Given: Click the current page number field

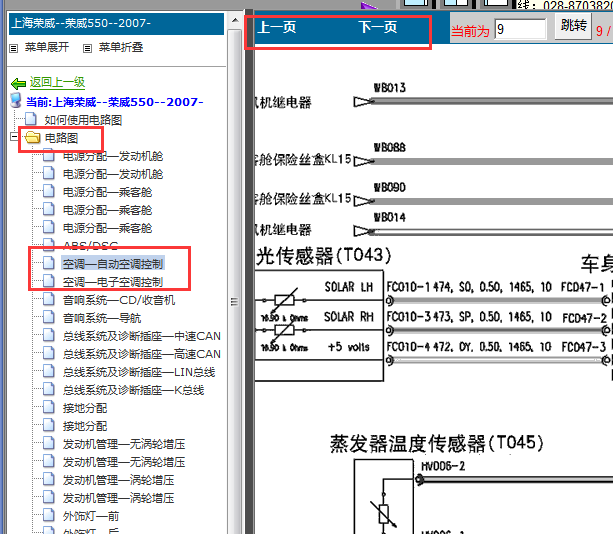Looking at the screenshot, I should (520, 29).
